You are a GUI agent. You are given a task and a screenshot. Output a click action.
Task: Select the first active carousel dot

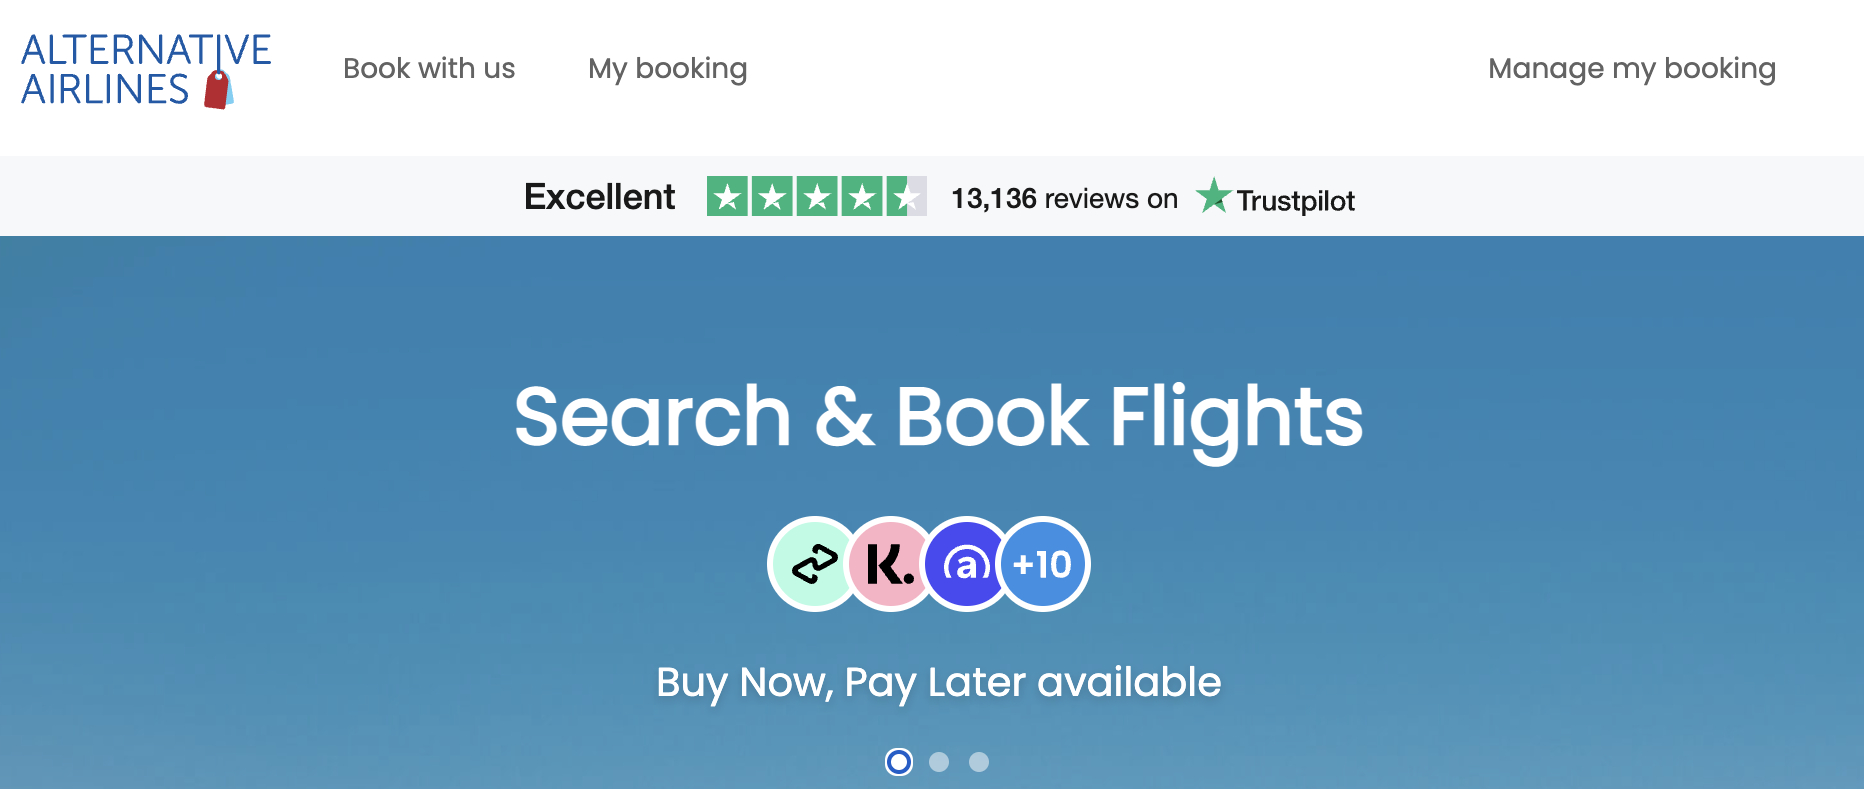click(x=899, y=762)
